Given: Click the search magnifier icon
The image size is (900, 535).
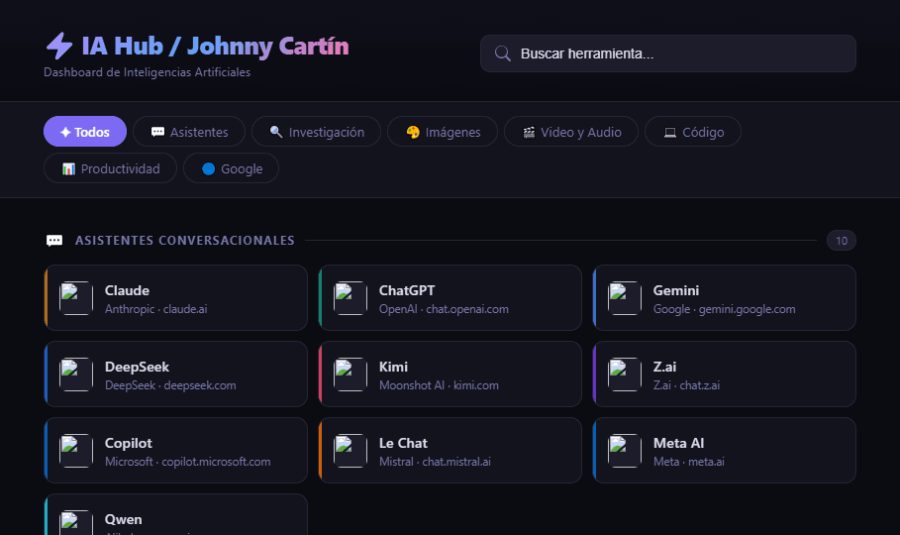Looking at the screenshot, I should click(x=502, y=53).
